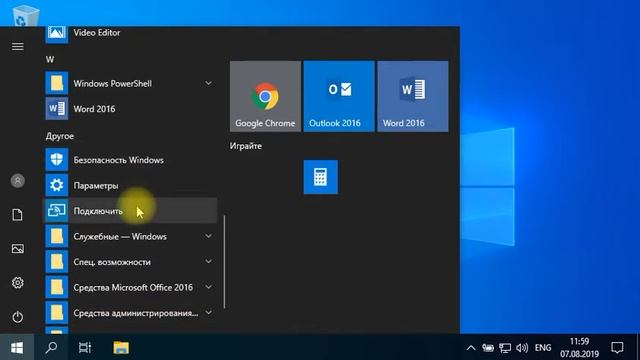Click the user account avatar icon
Viewport: 640px width, 360px height.
click(x=18, y=181)
